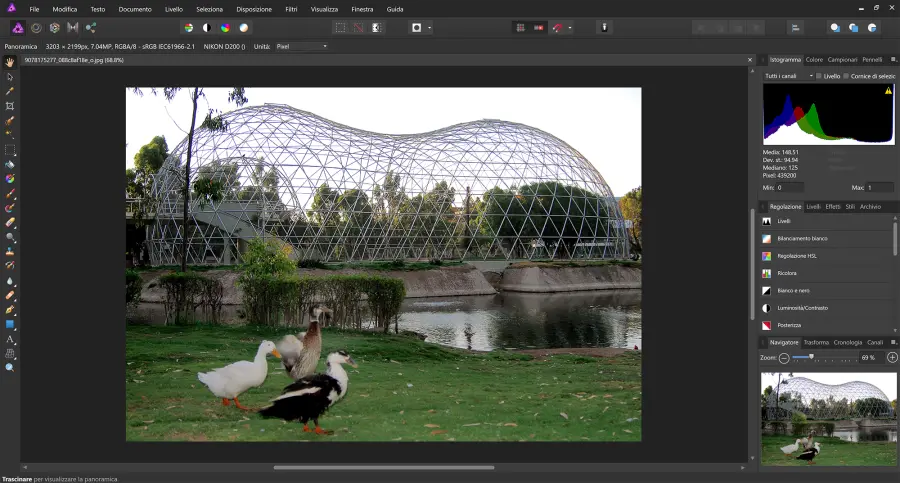Toggle the Assistant settings icon
The width and height of the screenshot is (900, 483).
(604, 28)
